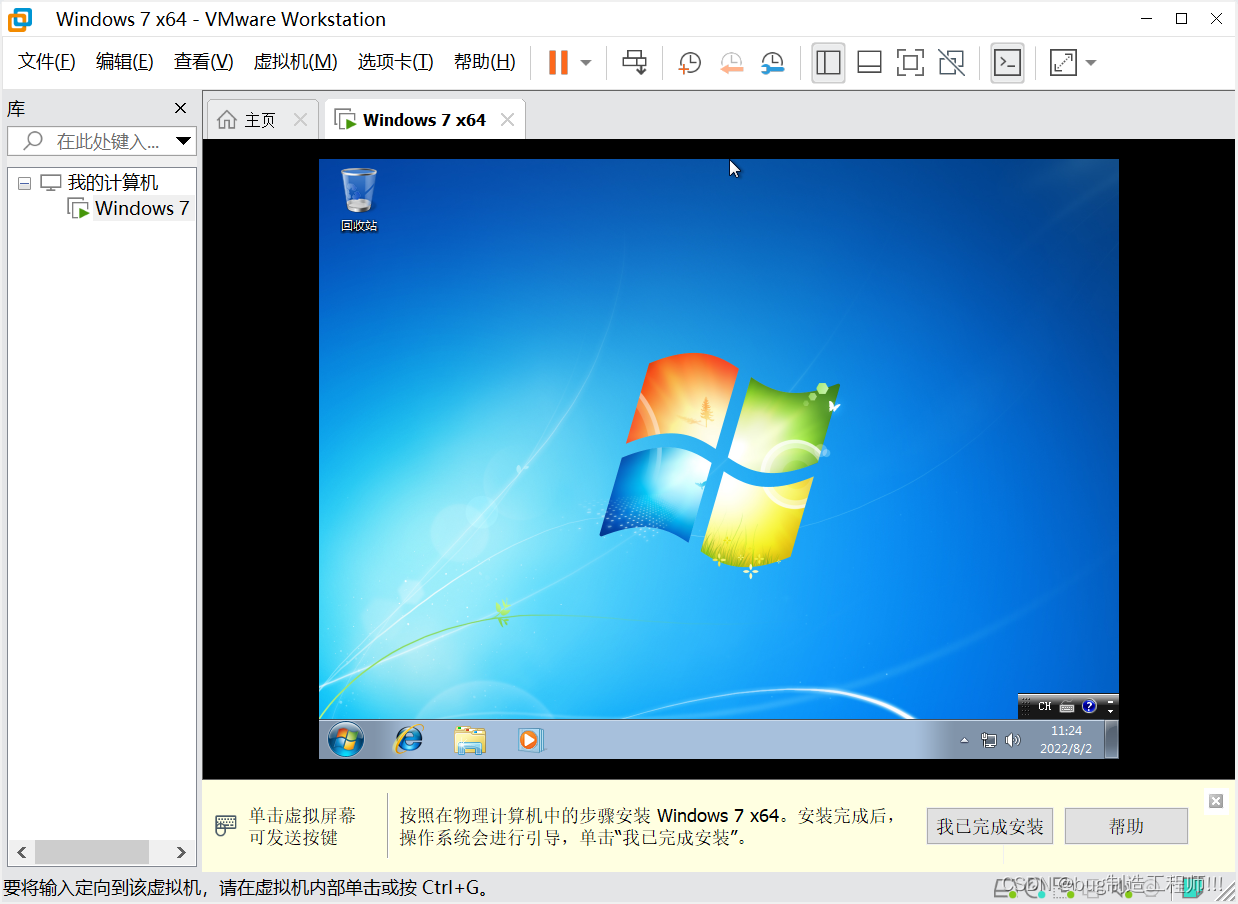1238x904 pixels.
Task: Collapse the 我的计算机 tree node
Action: pyautogui.click(x=24, y=183)
